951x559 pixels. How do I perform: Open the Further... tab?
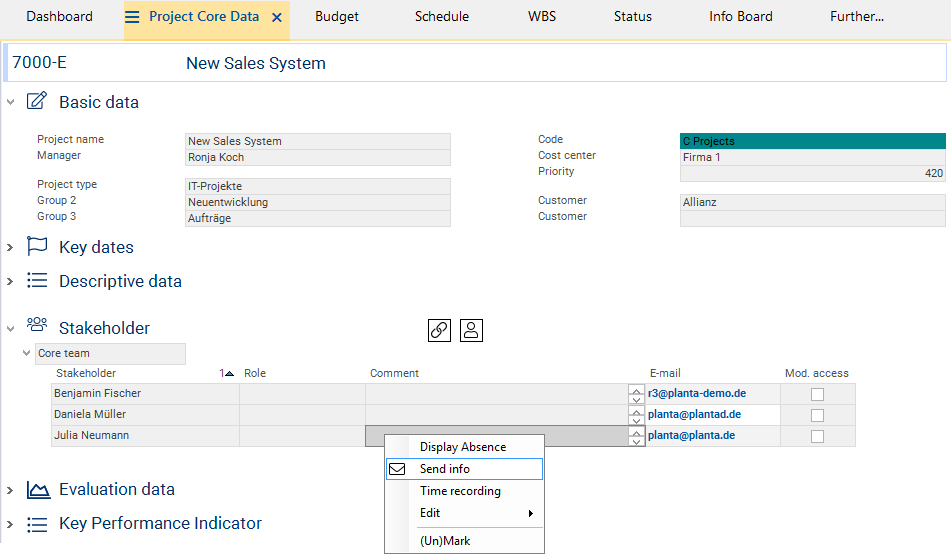click(x=856, y=17)
